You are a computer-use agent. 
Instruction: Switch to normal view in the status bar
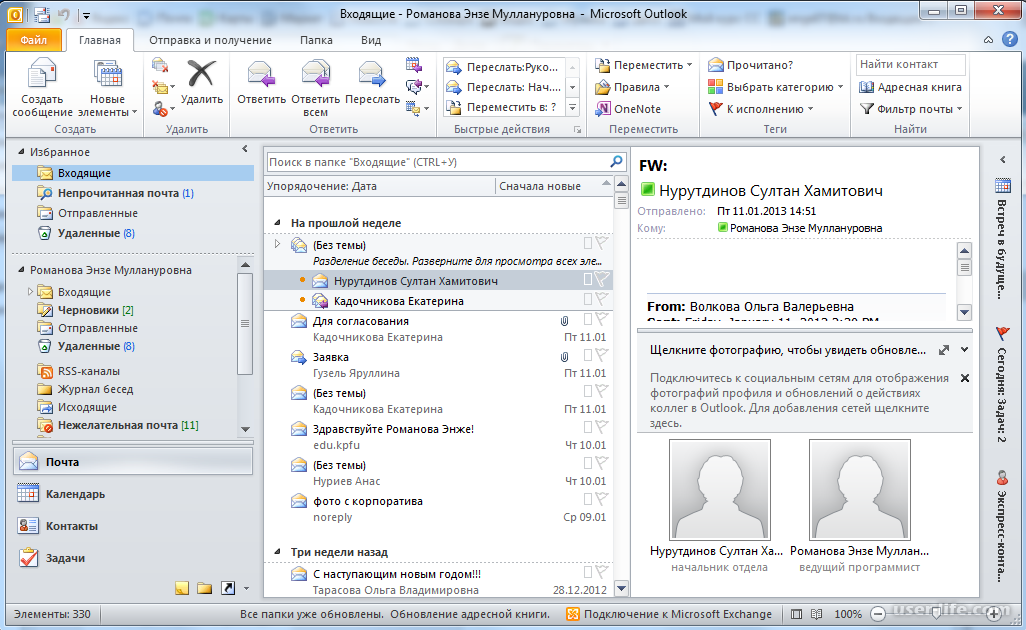point(796,614)
